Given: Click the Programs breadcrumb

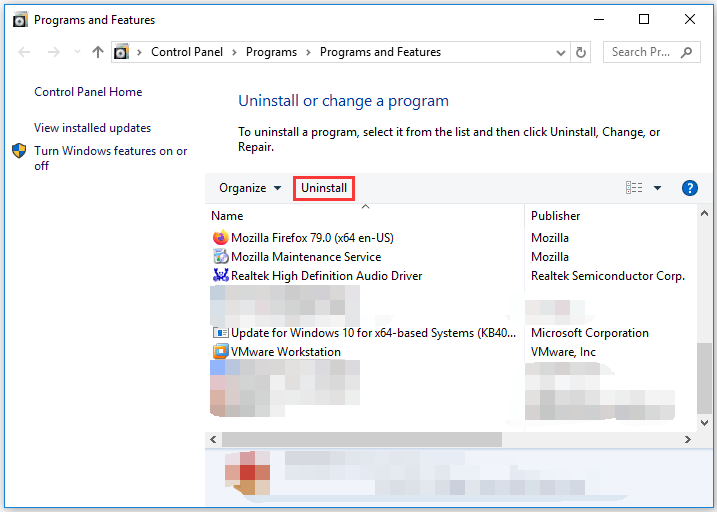Looking at the screenshot, I should click(272, 52).
